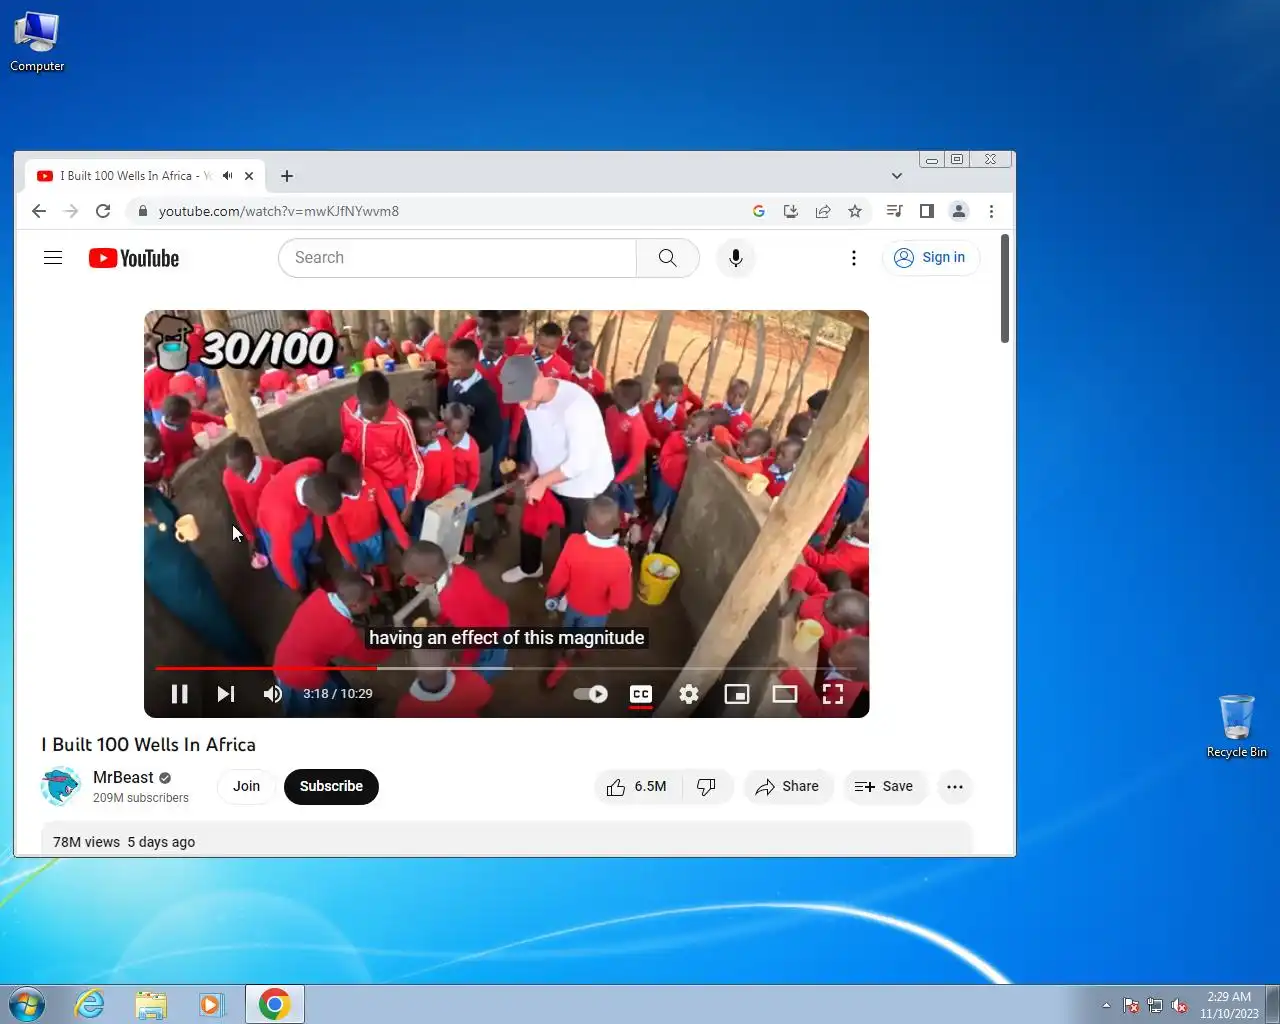Viewport: 1280px width, 1024px height.
Task: Open YouTube hamburger guide menu
Action: pyautogui.click(x=53, y=258)
